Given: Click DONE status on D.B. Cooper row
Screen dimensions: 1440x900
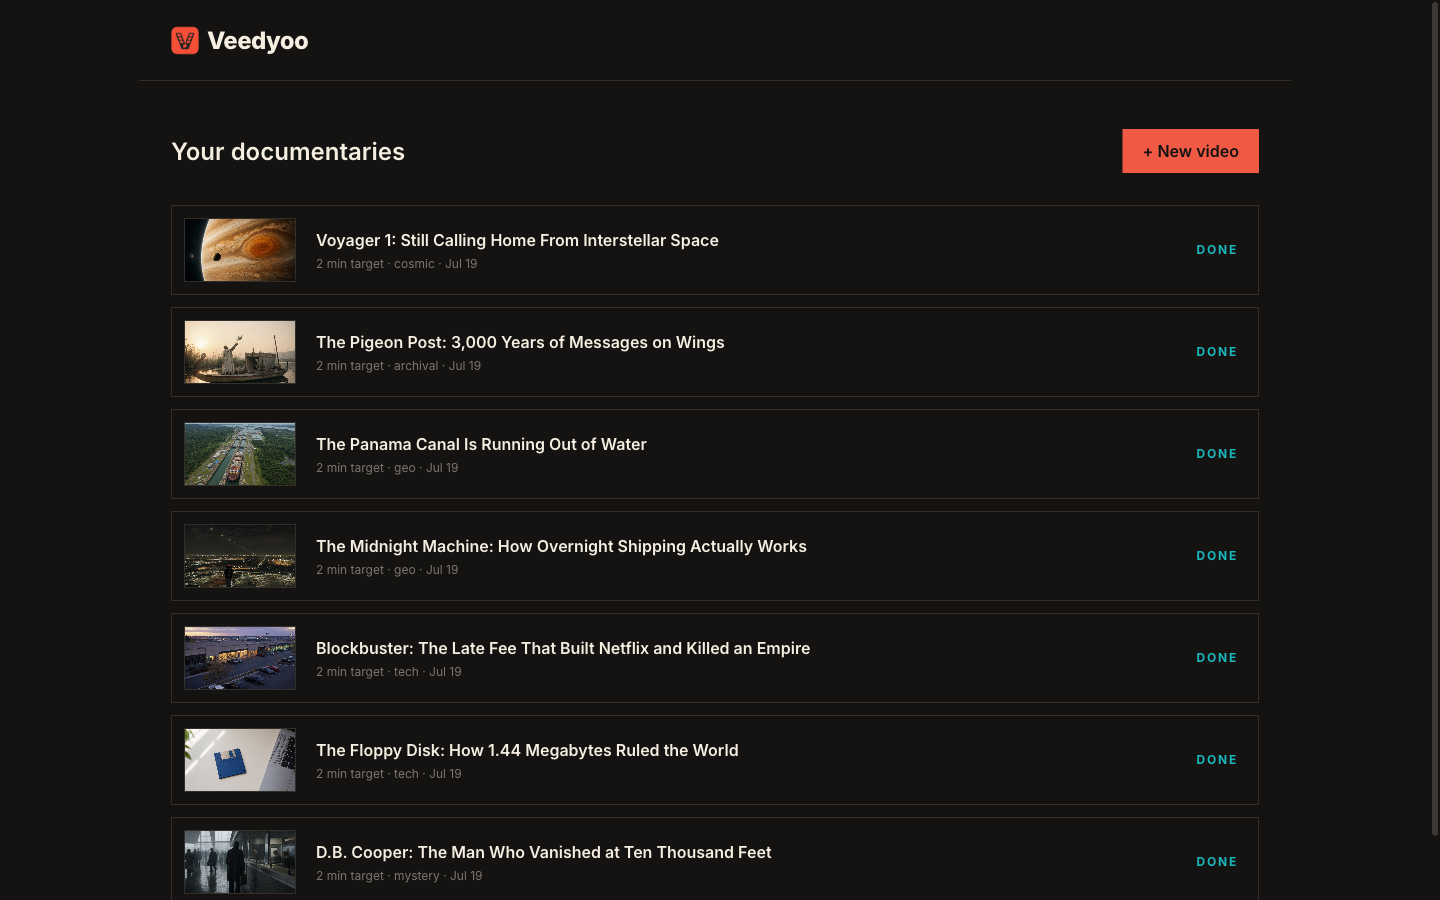Looking at the screenshot, I should point(1217,862).
